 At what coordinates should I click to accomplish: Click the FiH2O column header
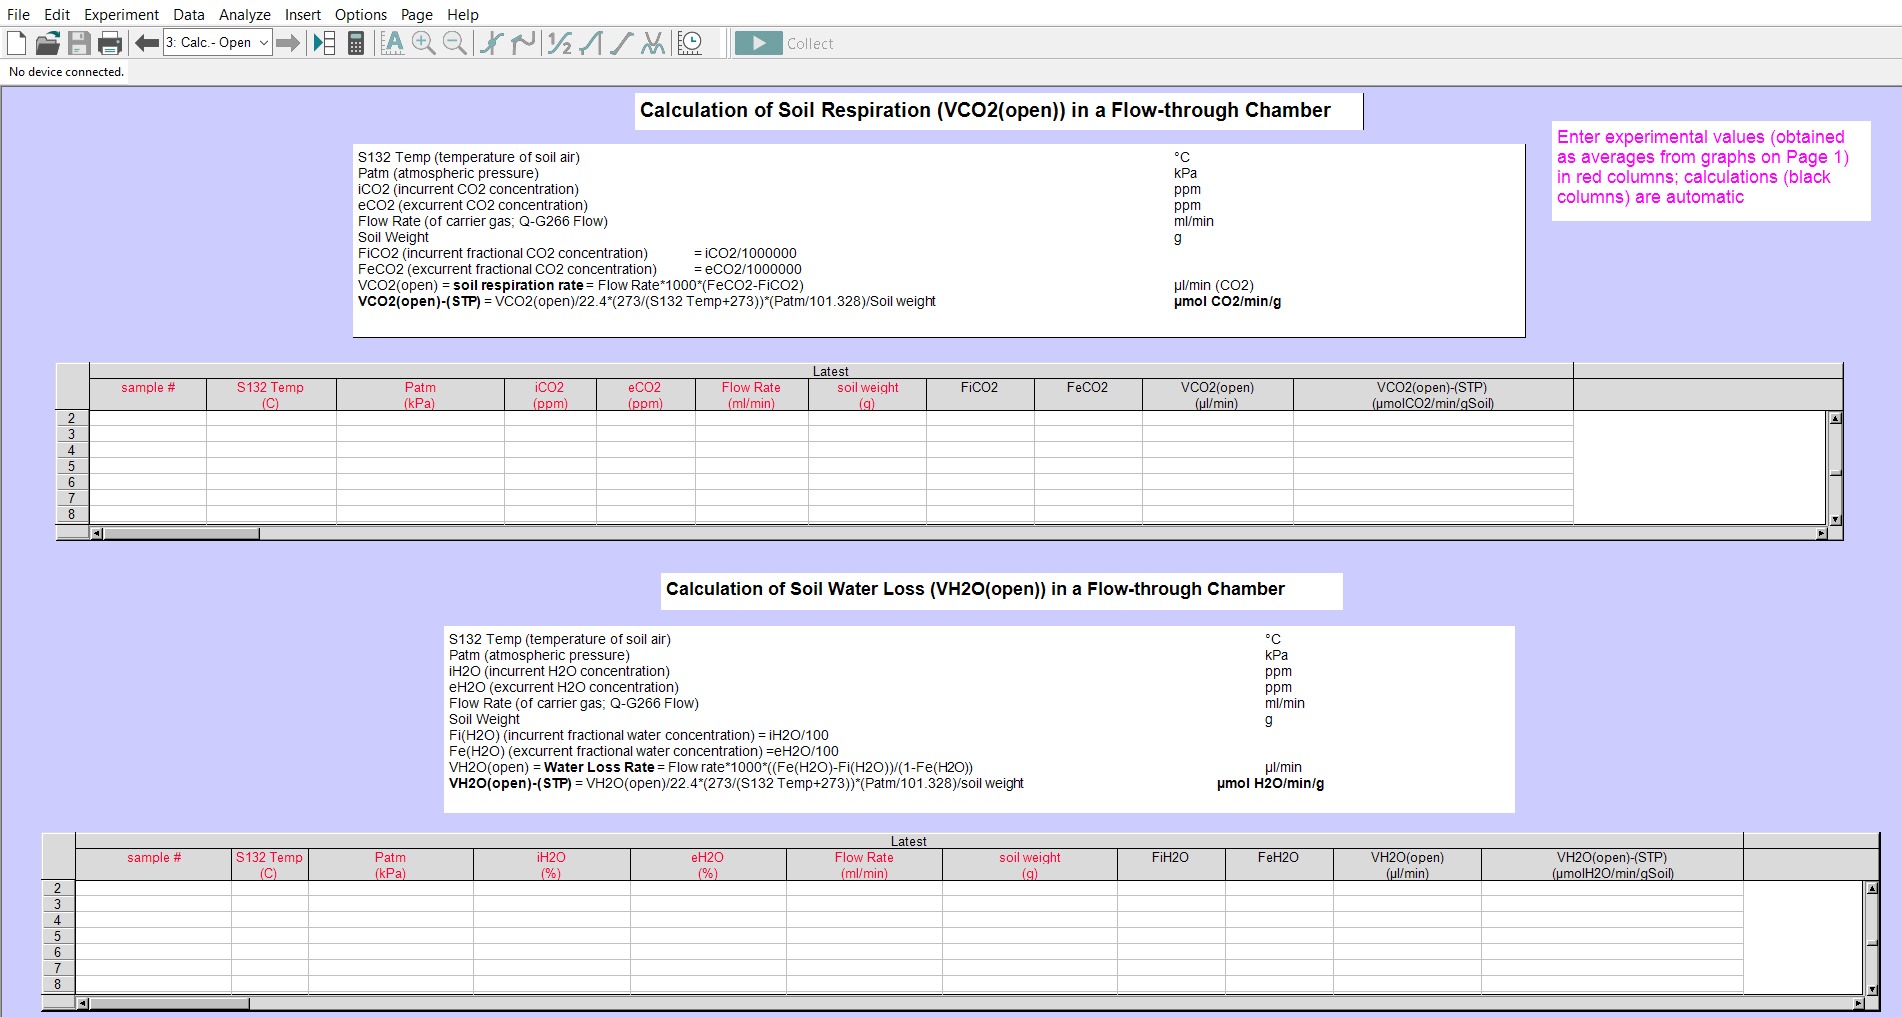[x=1171, y=865]
